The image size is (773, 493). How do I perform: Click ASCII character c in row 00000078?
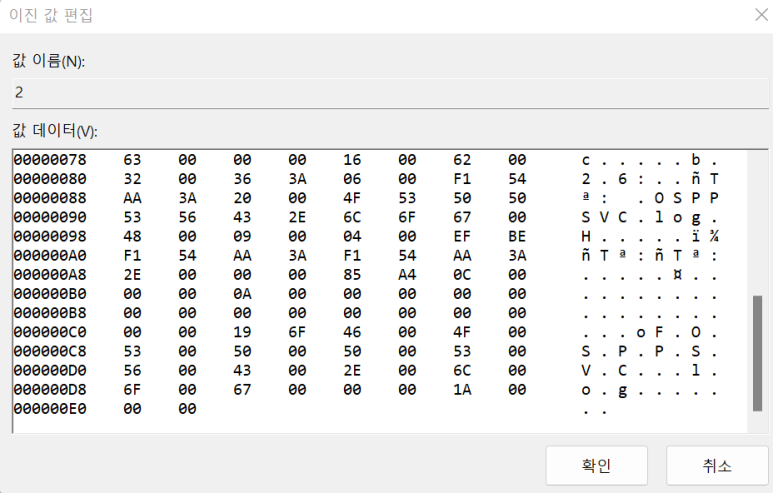click(x=586, y=160)
